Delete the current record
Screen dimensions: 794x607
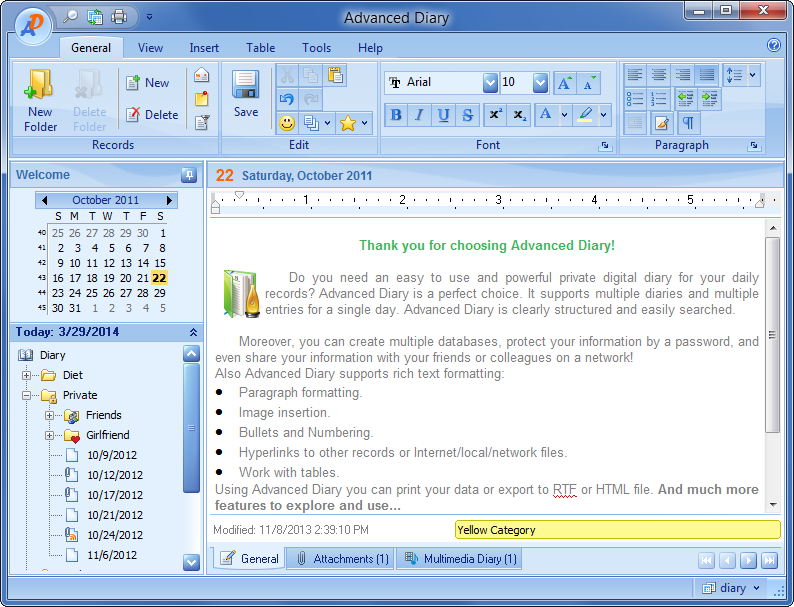pos(152,115)
